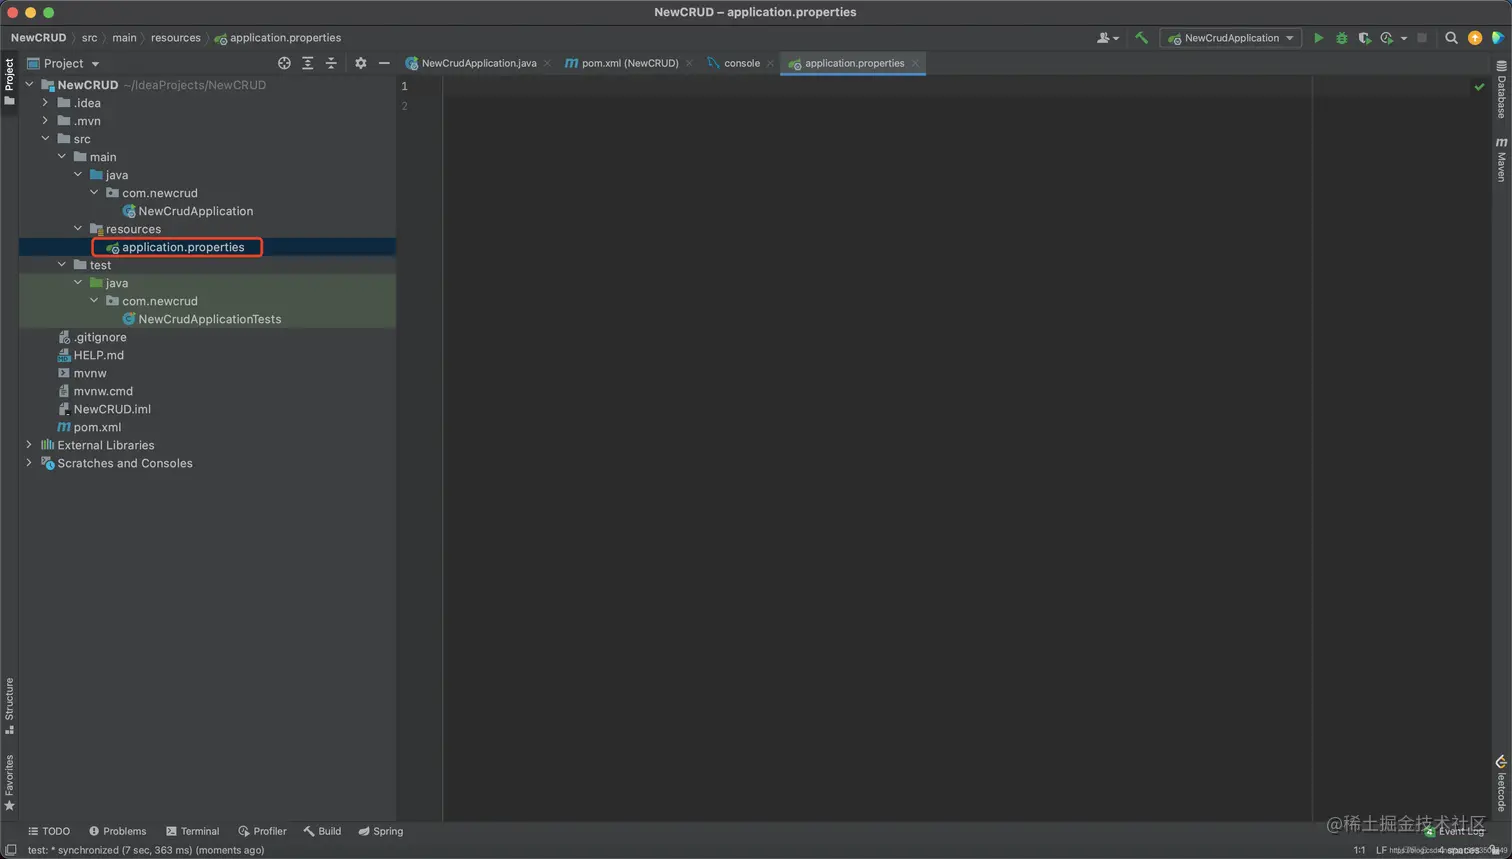Click the 1:1 caret position indicator
1512x859 pixels.
tap(1359, 850)
